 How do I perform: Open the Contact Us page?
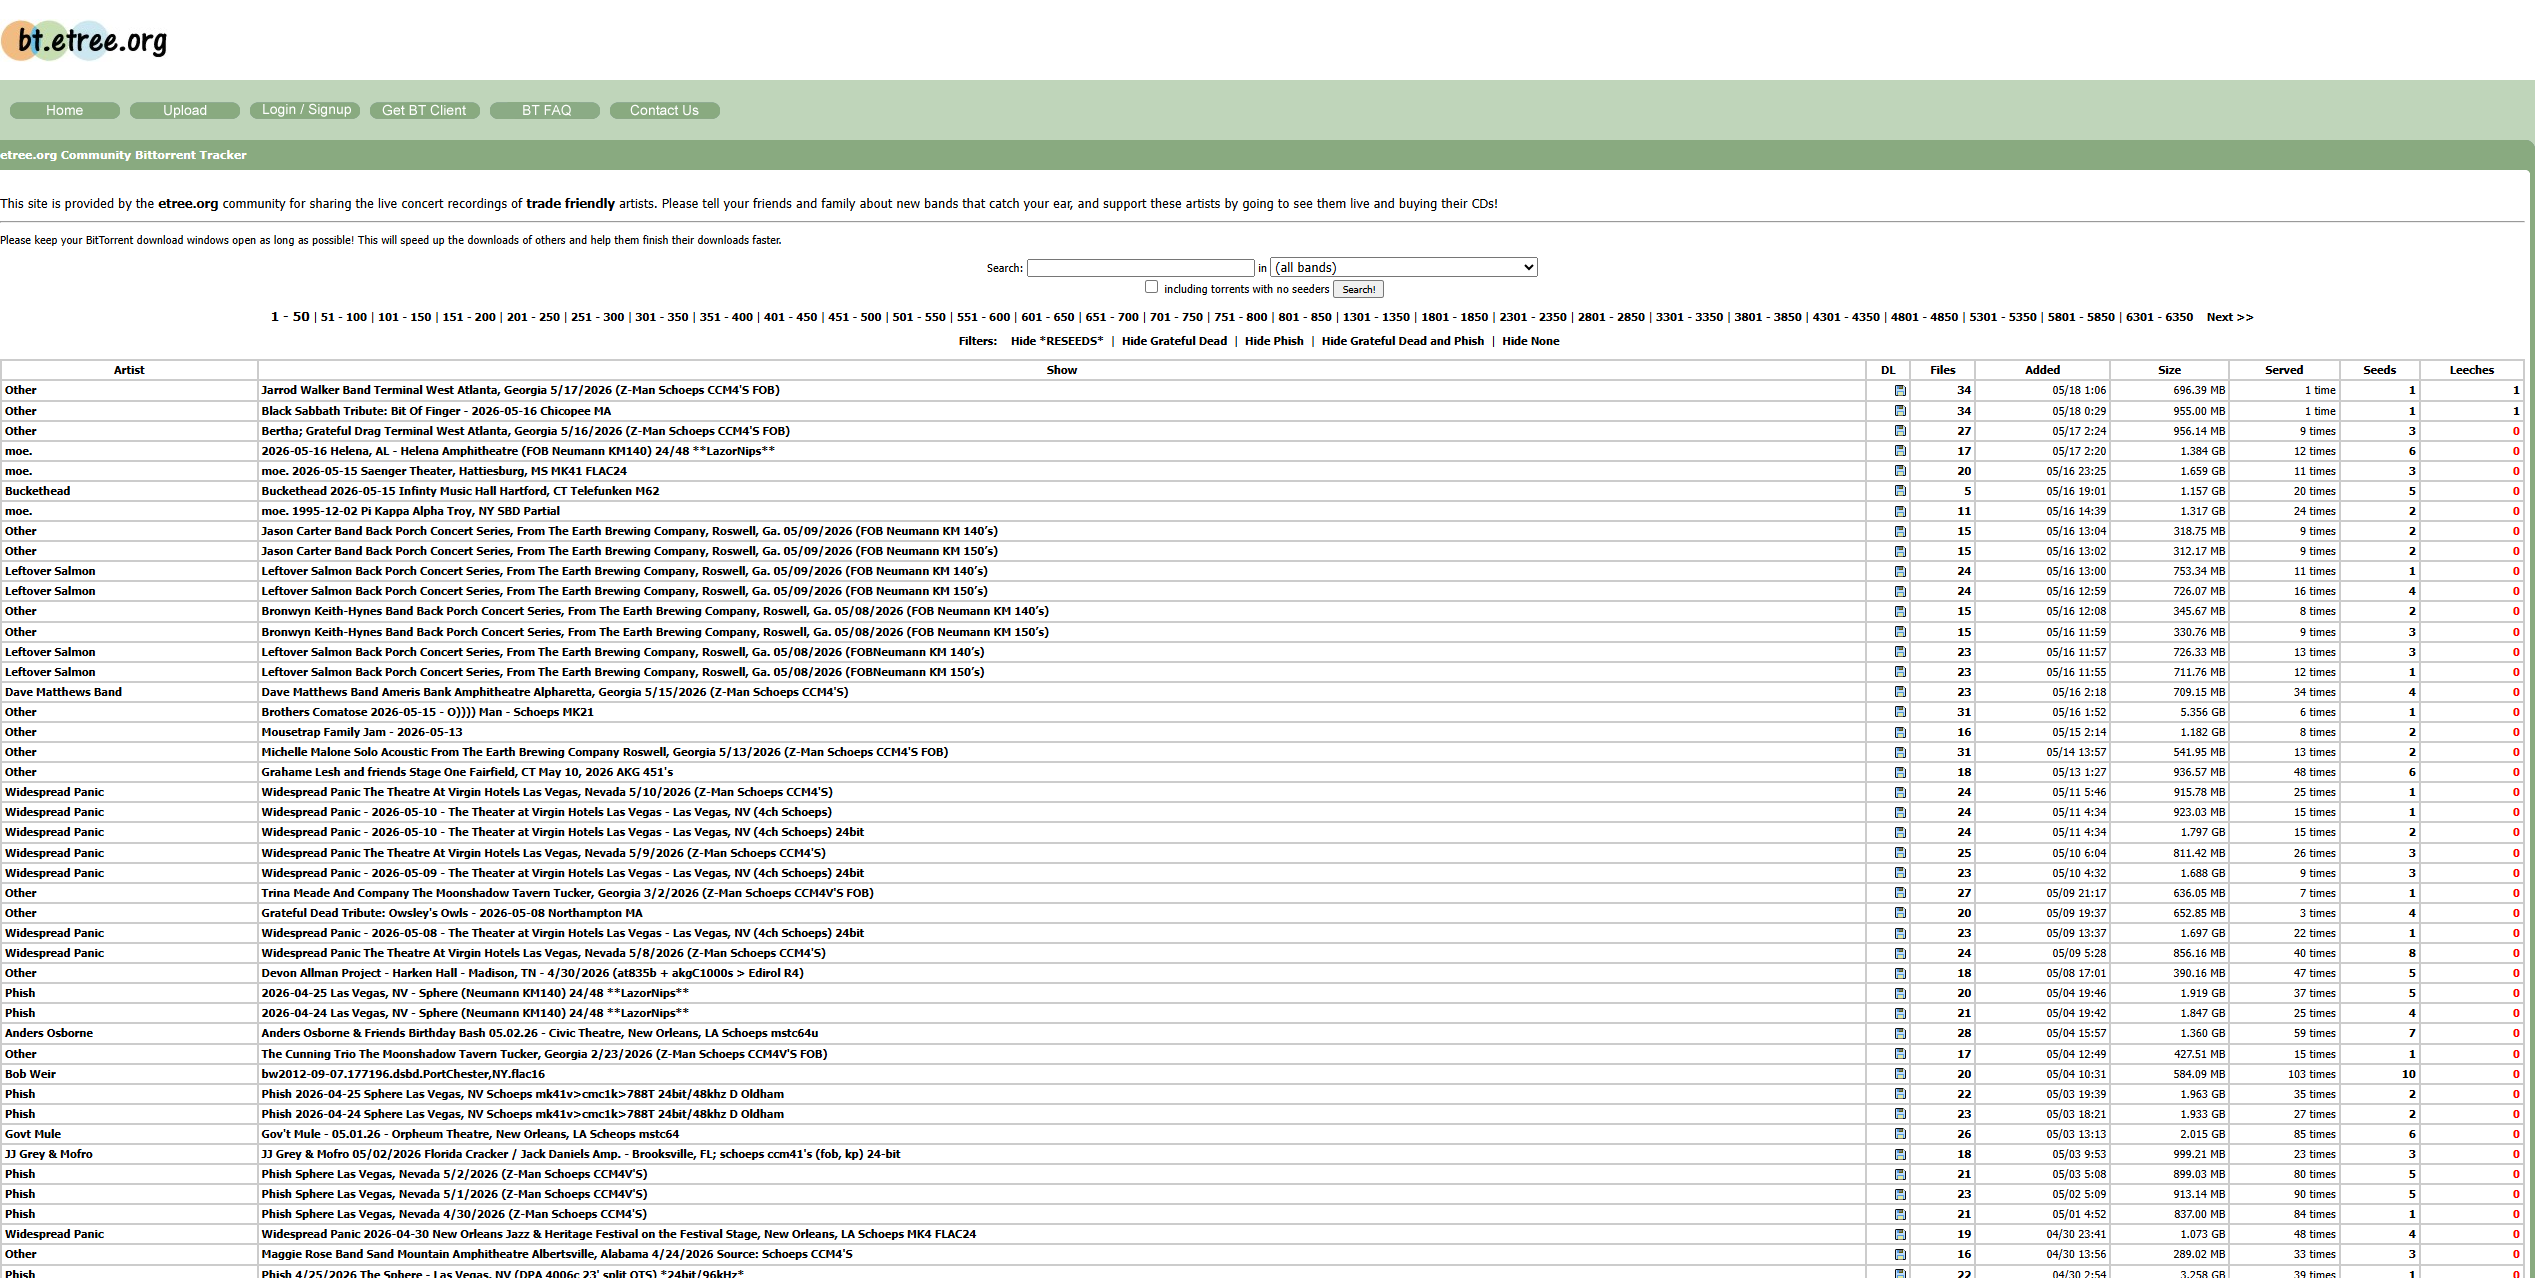point(664,110)
